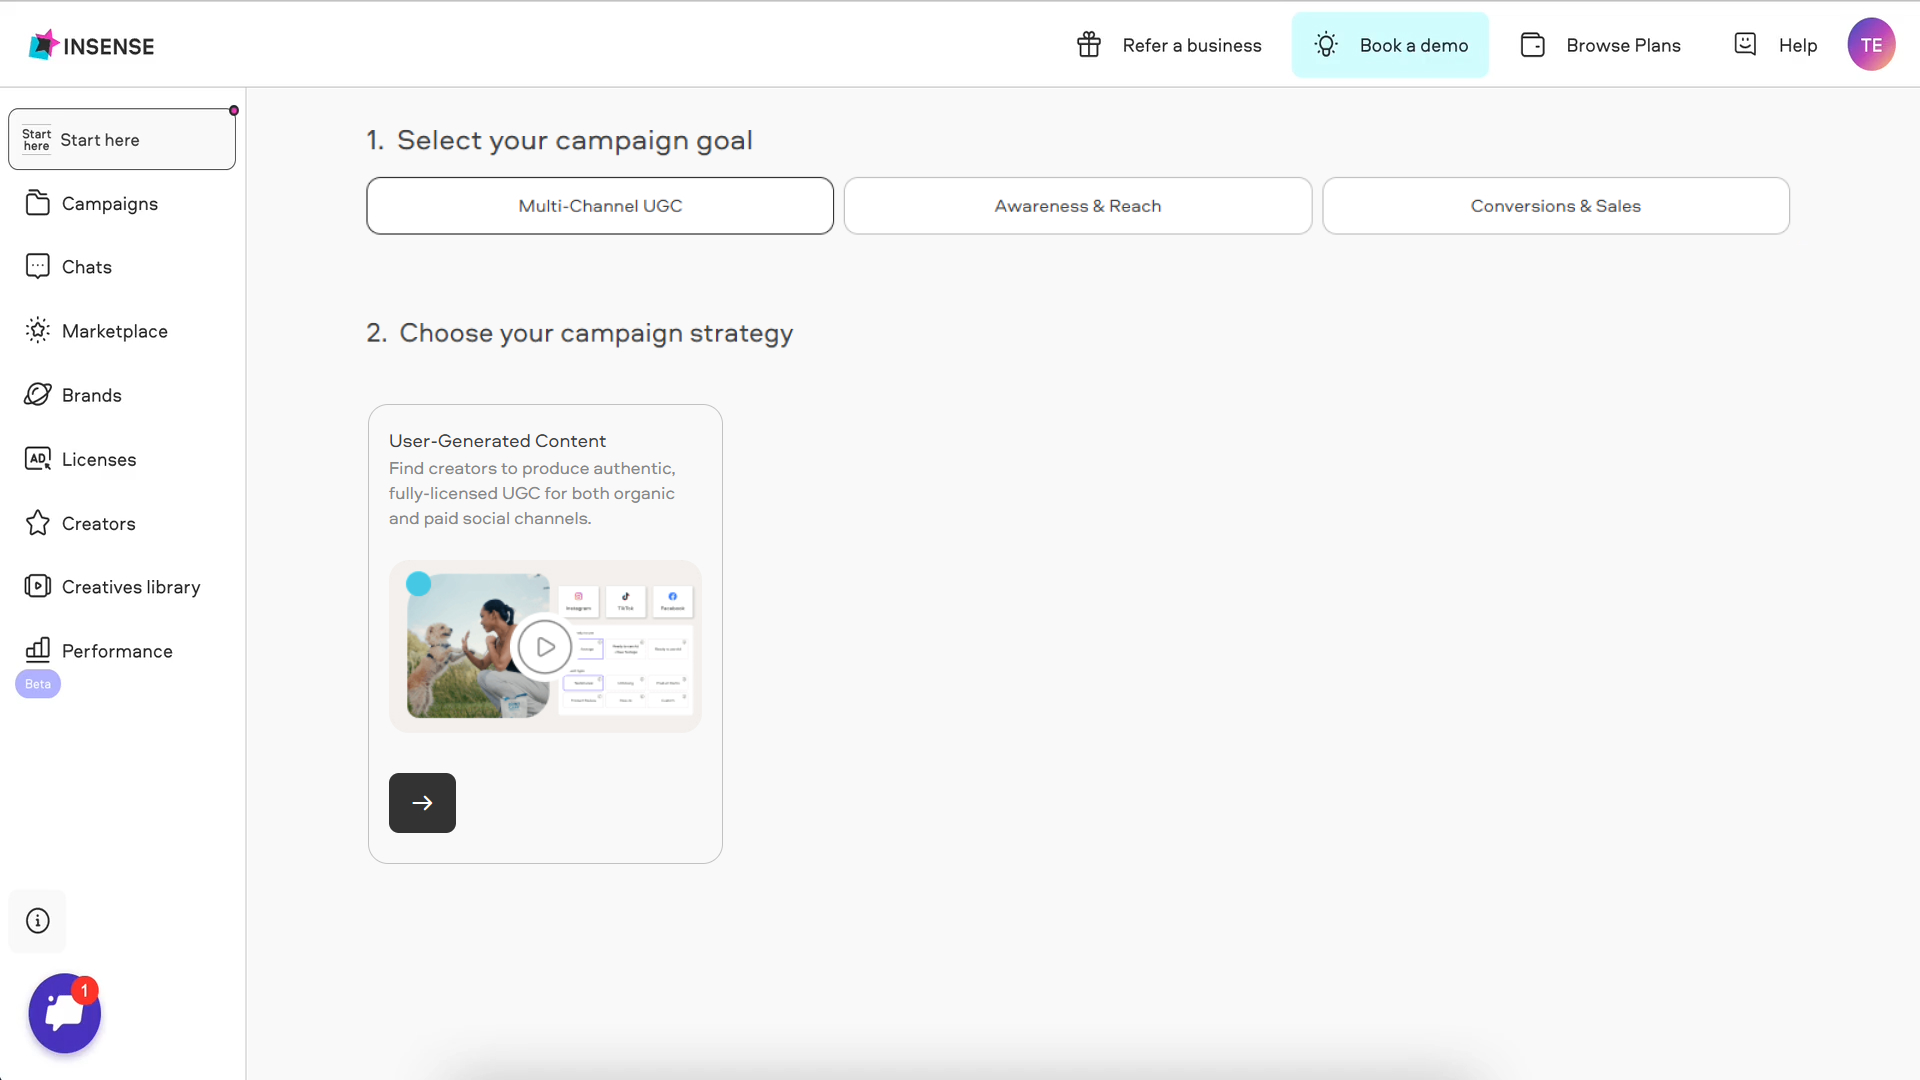Click the arrow button on UGC card
Viewport: 1920px width, 1080px height.
[x=422, y=803]
